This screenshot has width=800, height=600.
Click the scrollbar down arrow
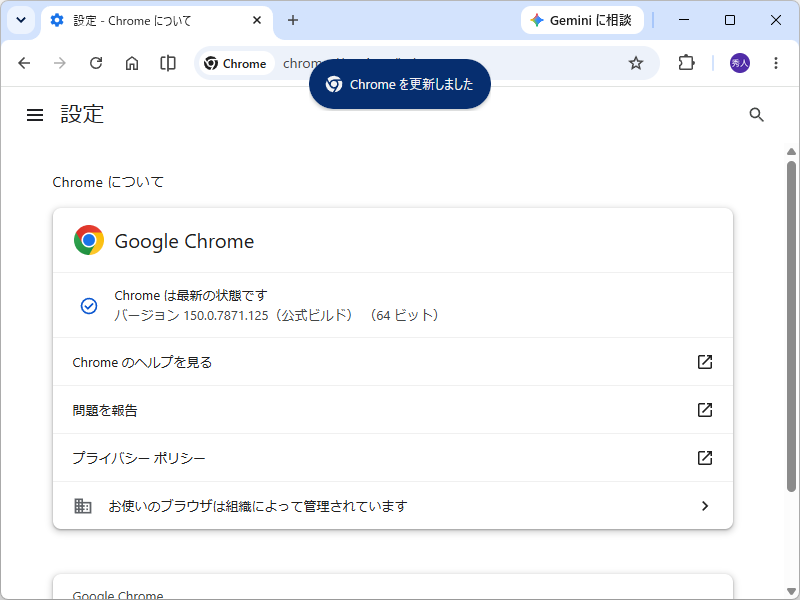pyautogui.click(x=791, y=592)
